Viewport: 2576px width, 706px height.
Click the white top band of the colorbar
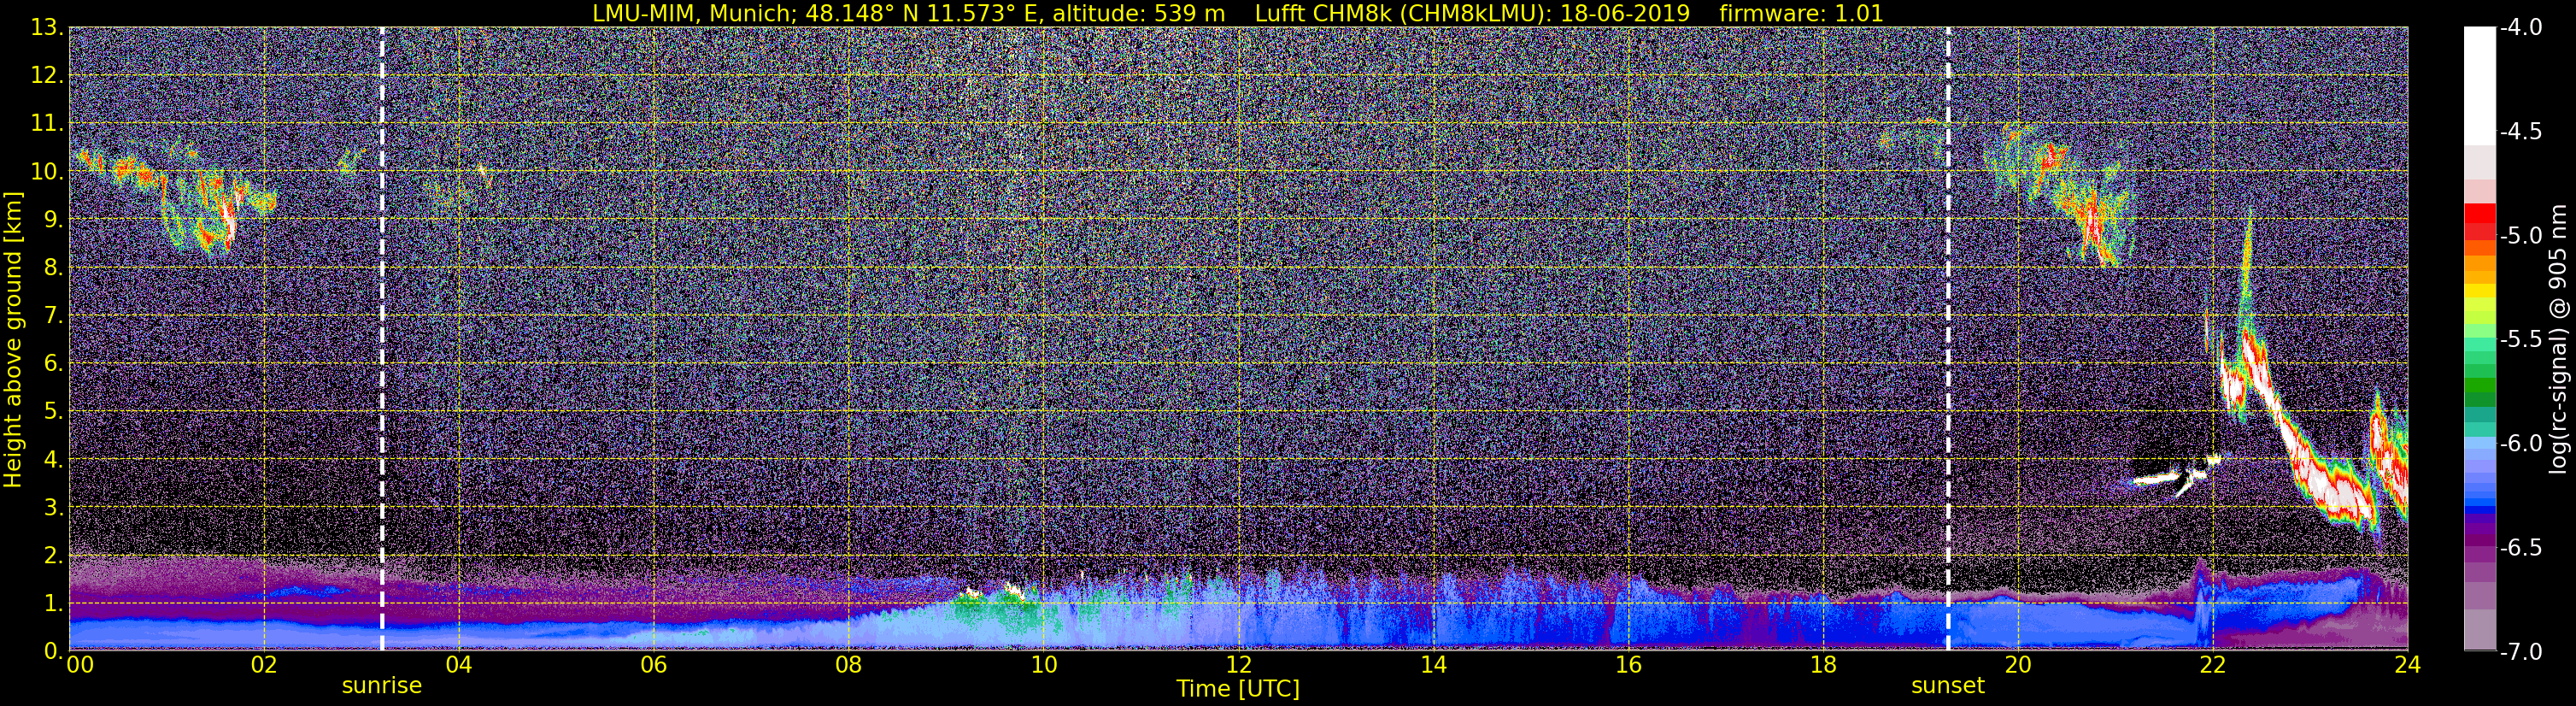[x=2479, y=86]
